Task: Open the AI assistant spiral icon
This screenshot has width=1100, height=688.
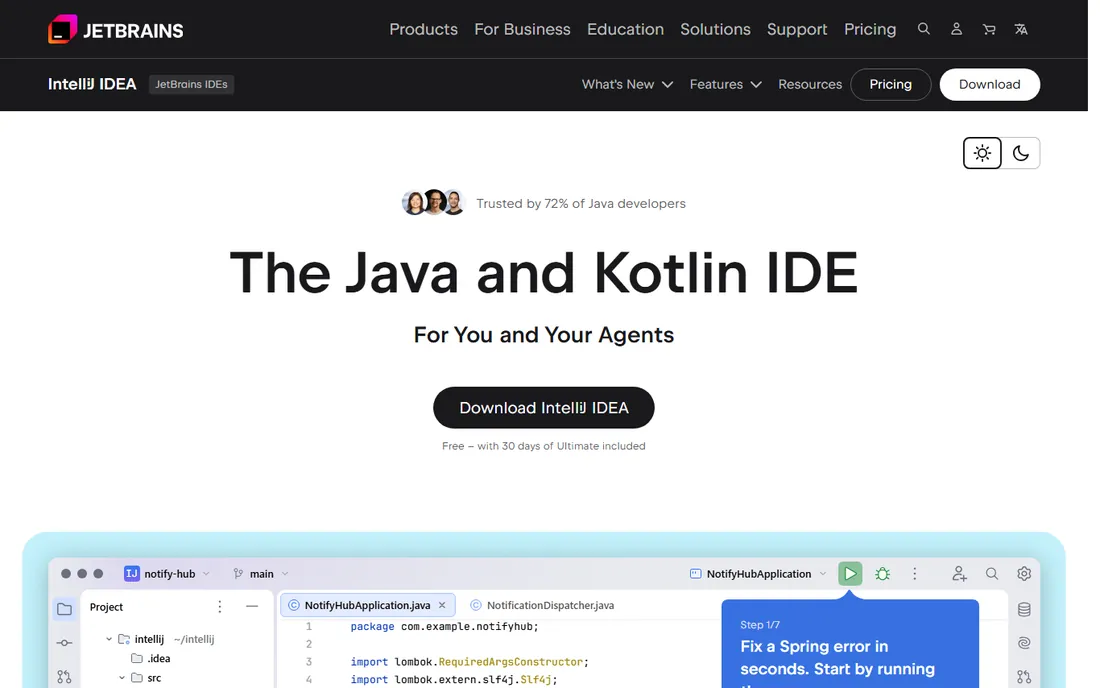Action: [x=1024, y=643]
